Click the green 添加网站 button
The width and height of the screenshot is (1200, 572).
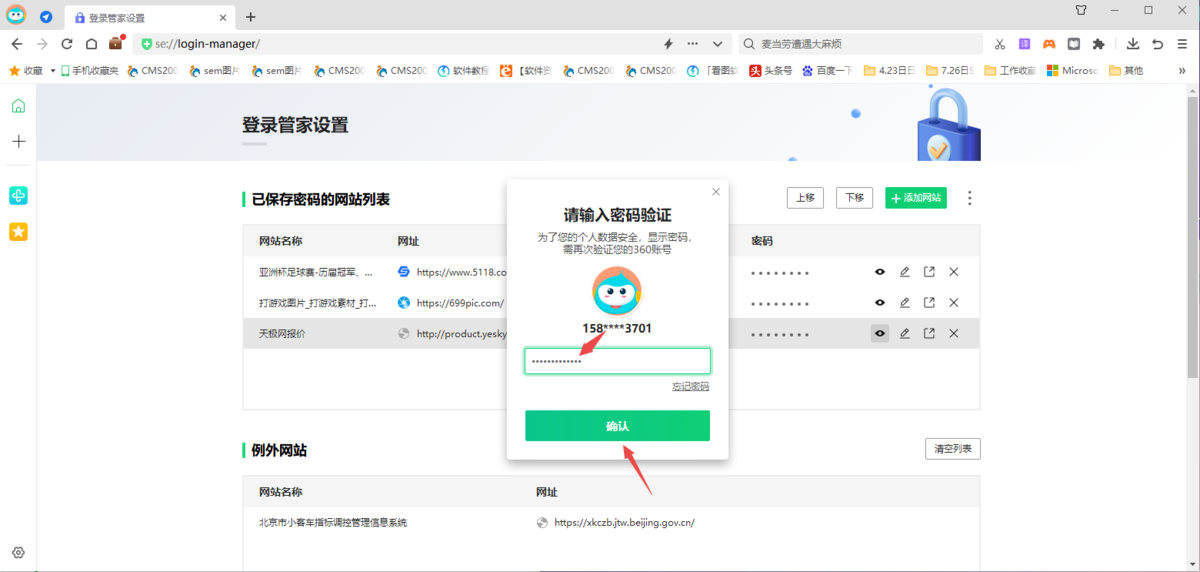[916, 198]
